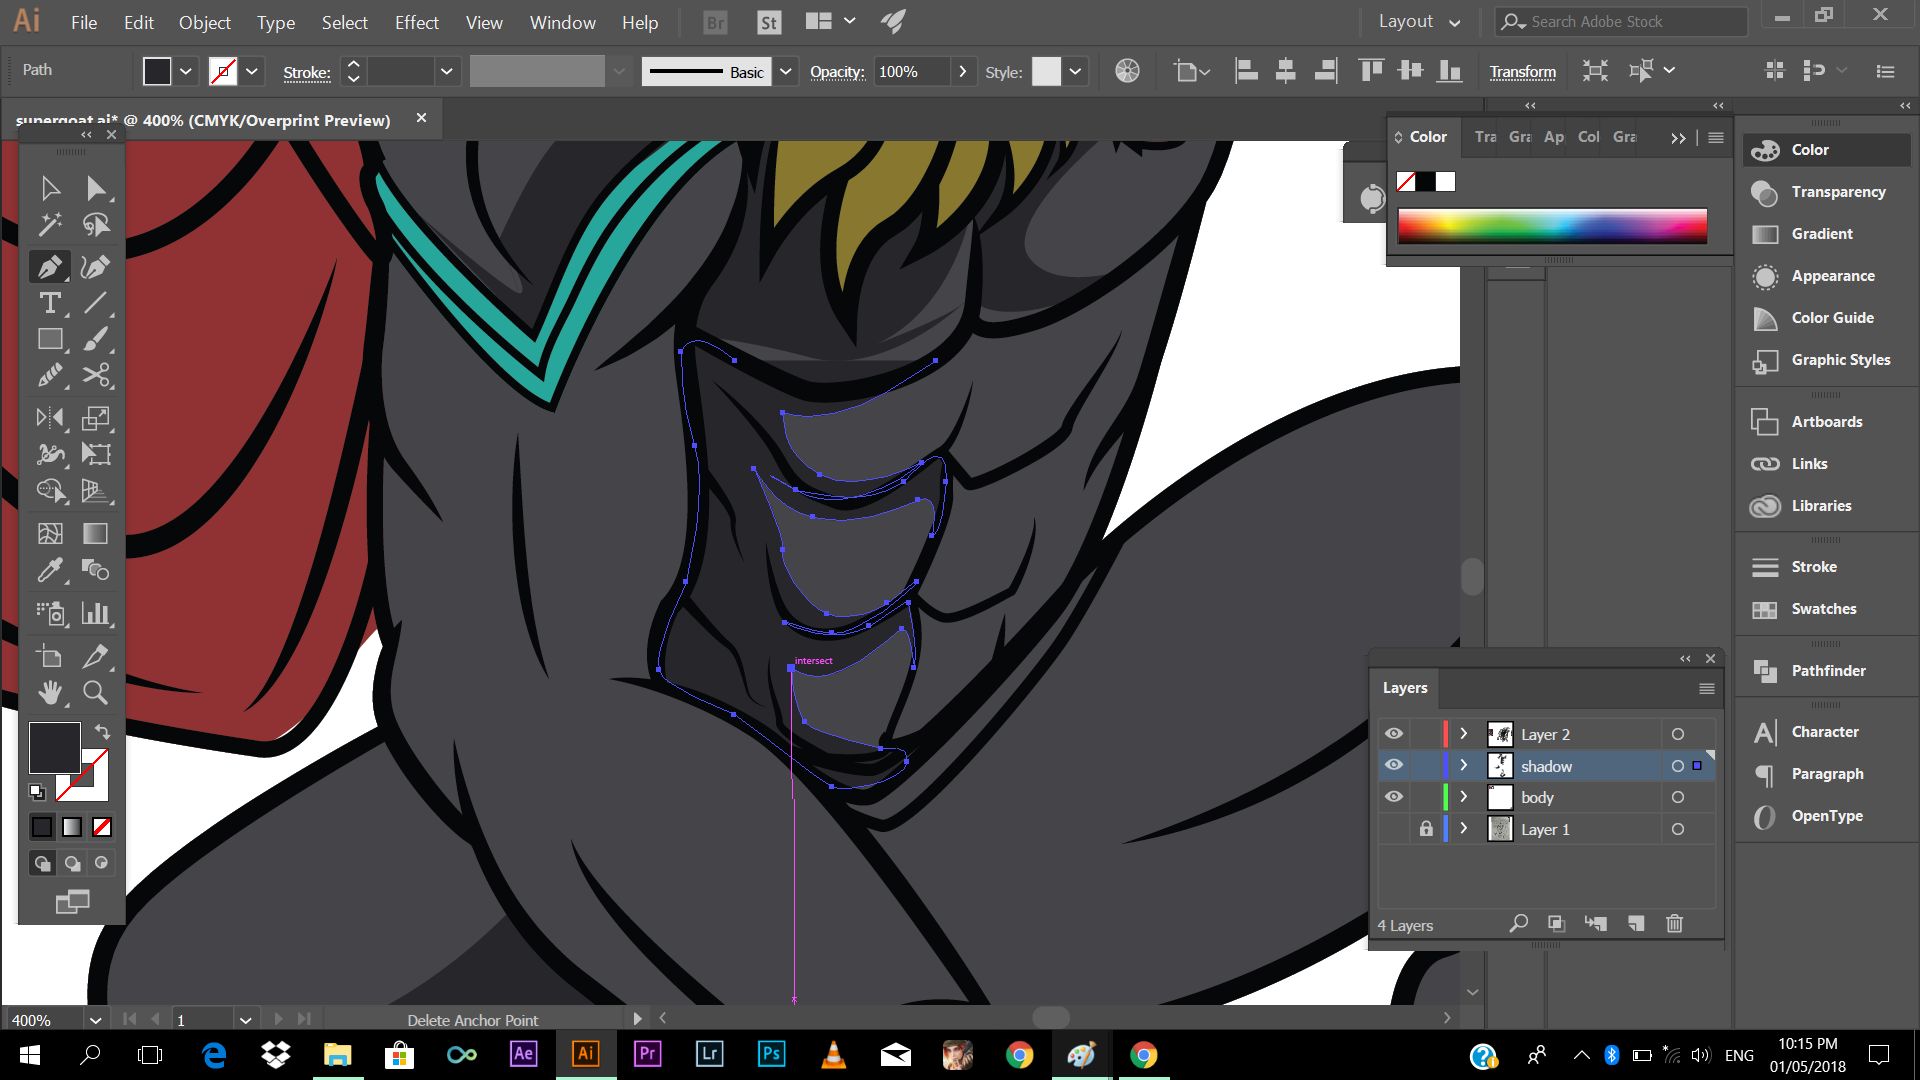The height and width of the screenshot is (1080, 1920).
Task: Select the Eyedropper tool
Action: pos(49,570)
